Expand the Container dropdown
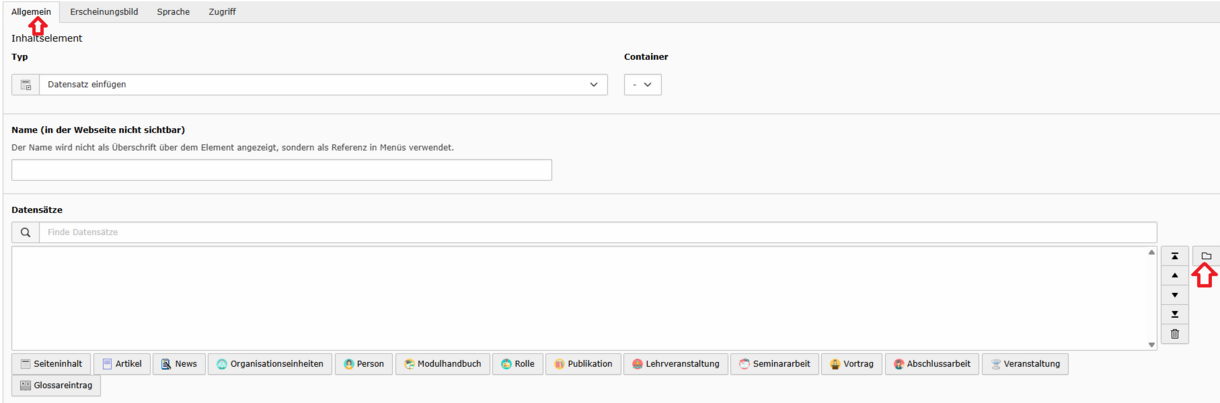 coord(643,85)
